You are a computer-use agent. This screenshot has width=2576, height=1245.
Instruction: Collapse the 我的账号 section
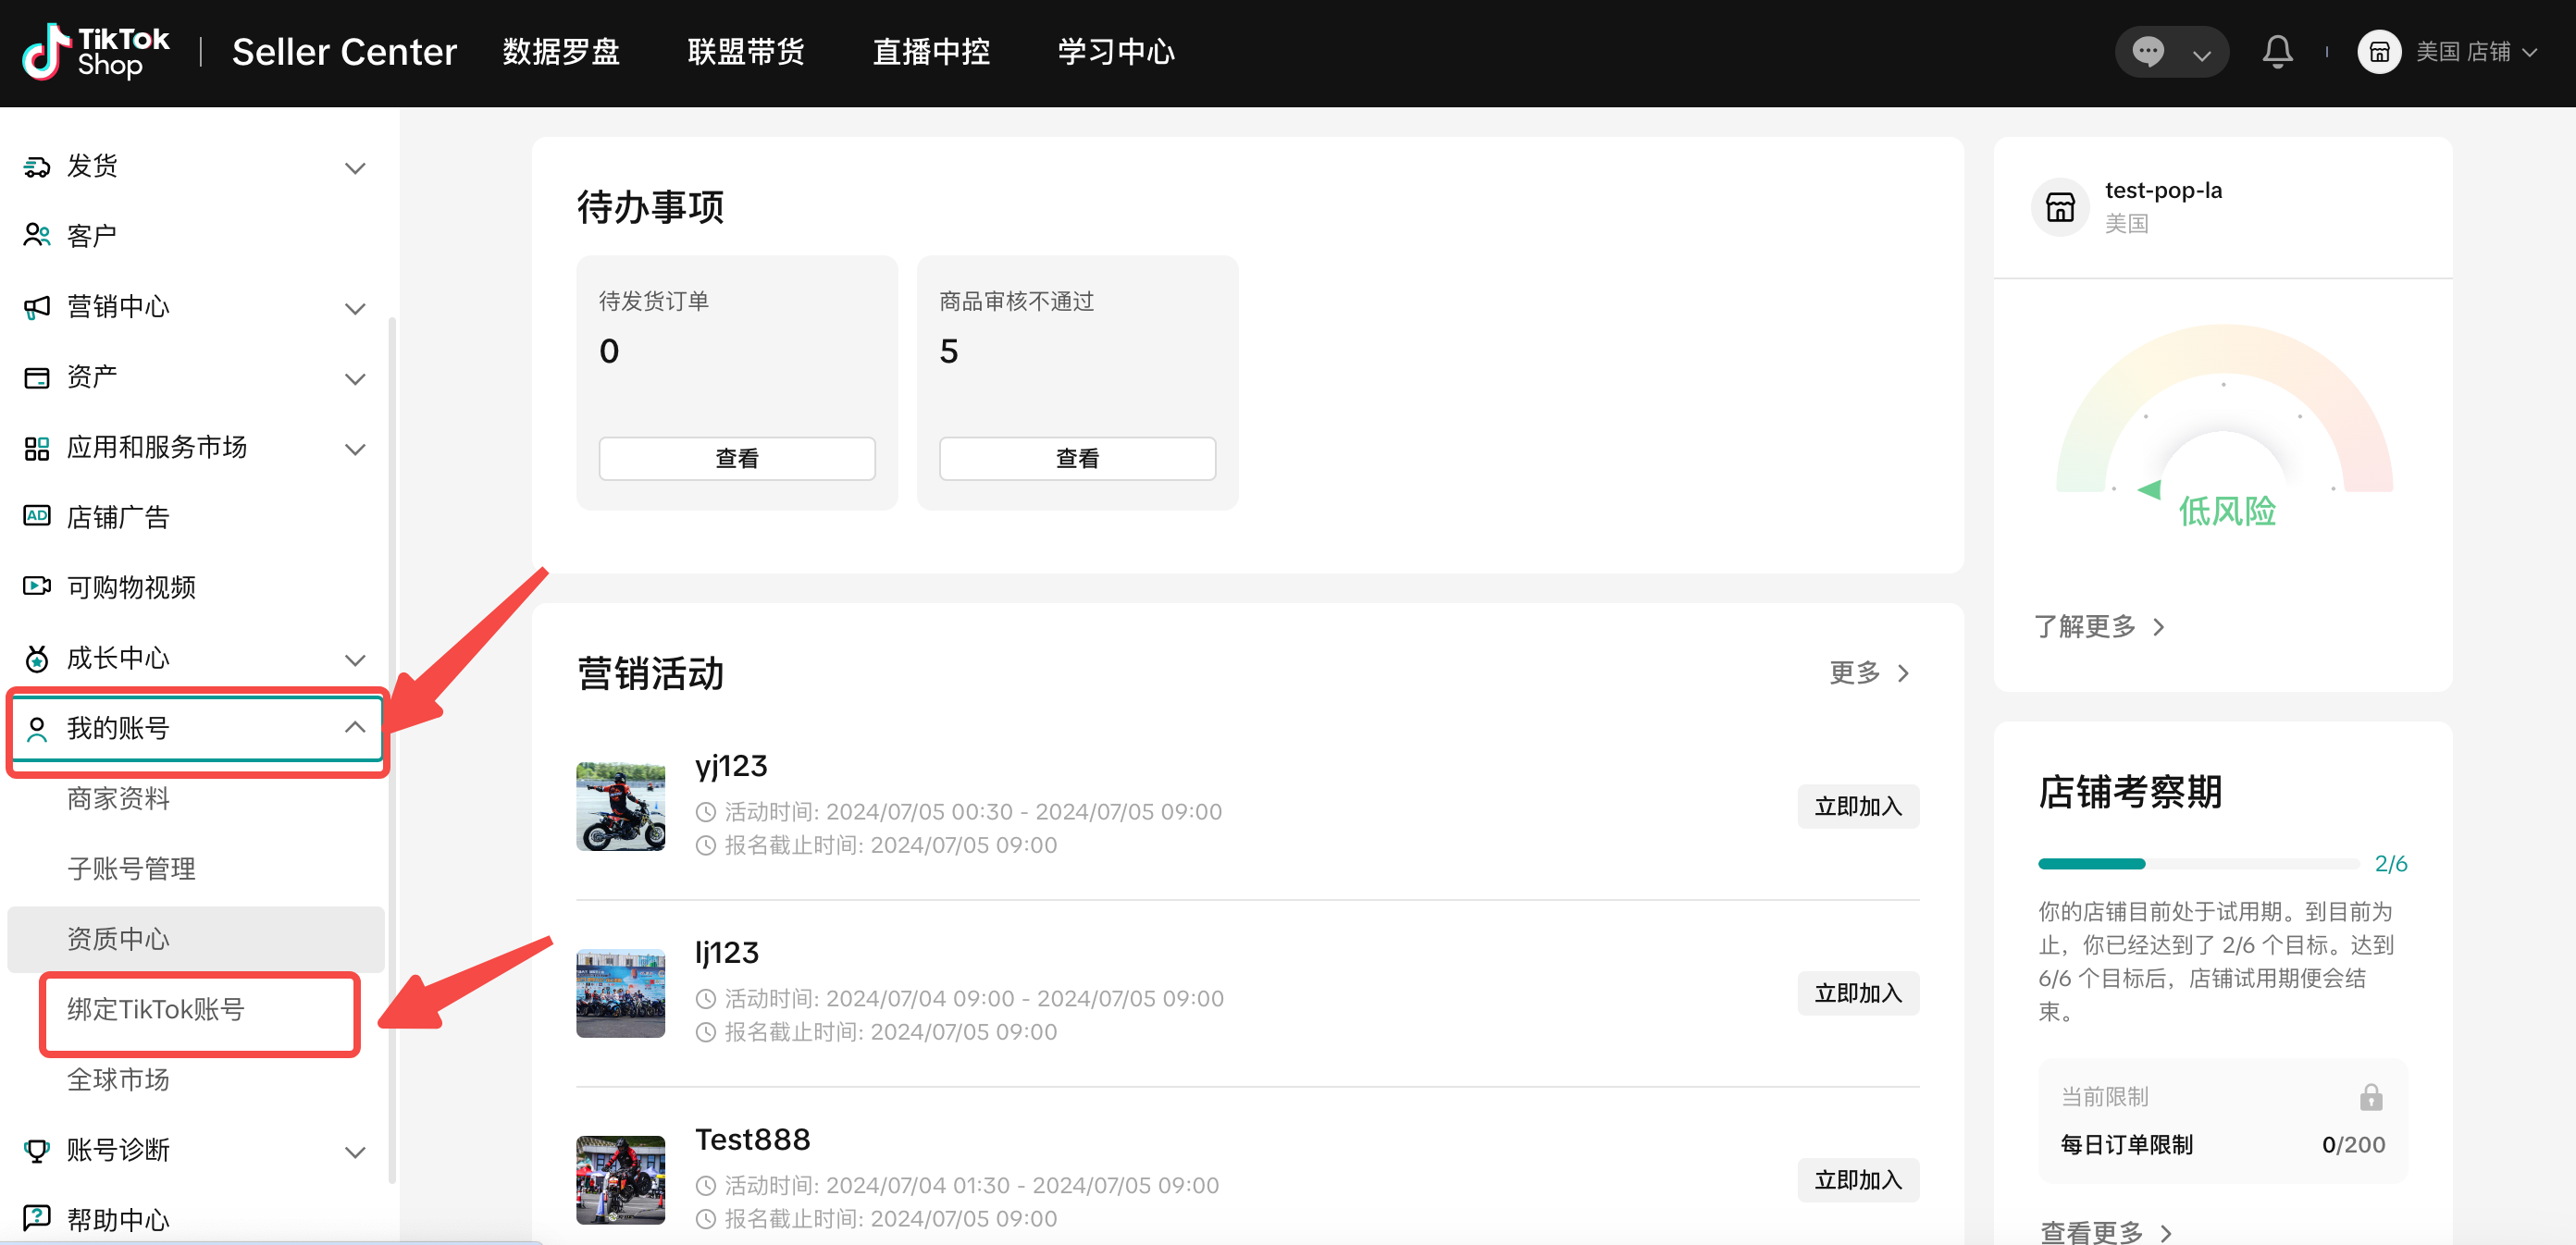point(355,727)
